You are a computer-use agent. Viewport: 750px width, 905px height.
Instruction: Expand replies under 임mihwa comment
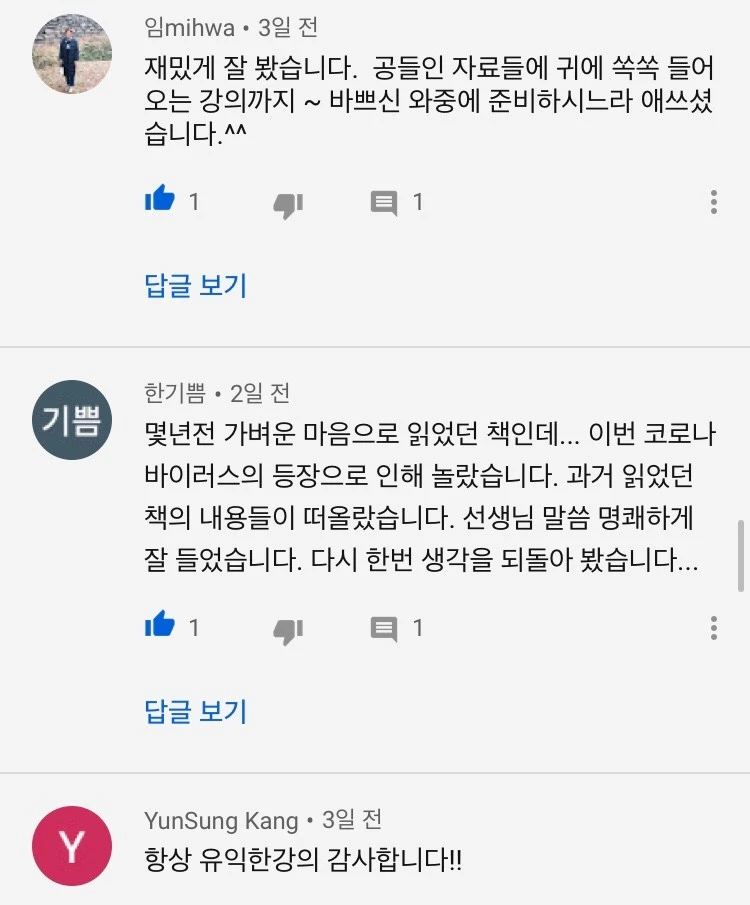pyautogui.click(x=196, y=285)
